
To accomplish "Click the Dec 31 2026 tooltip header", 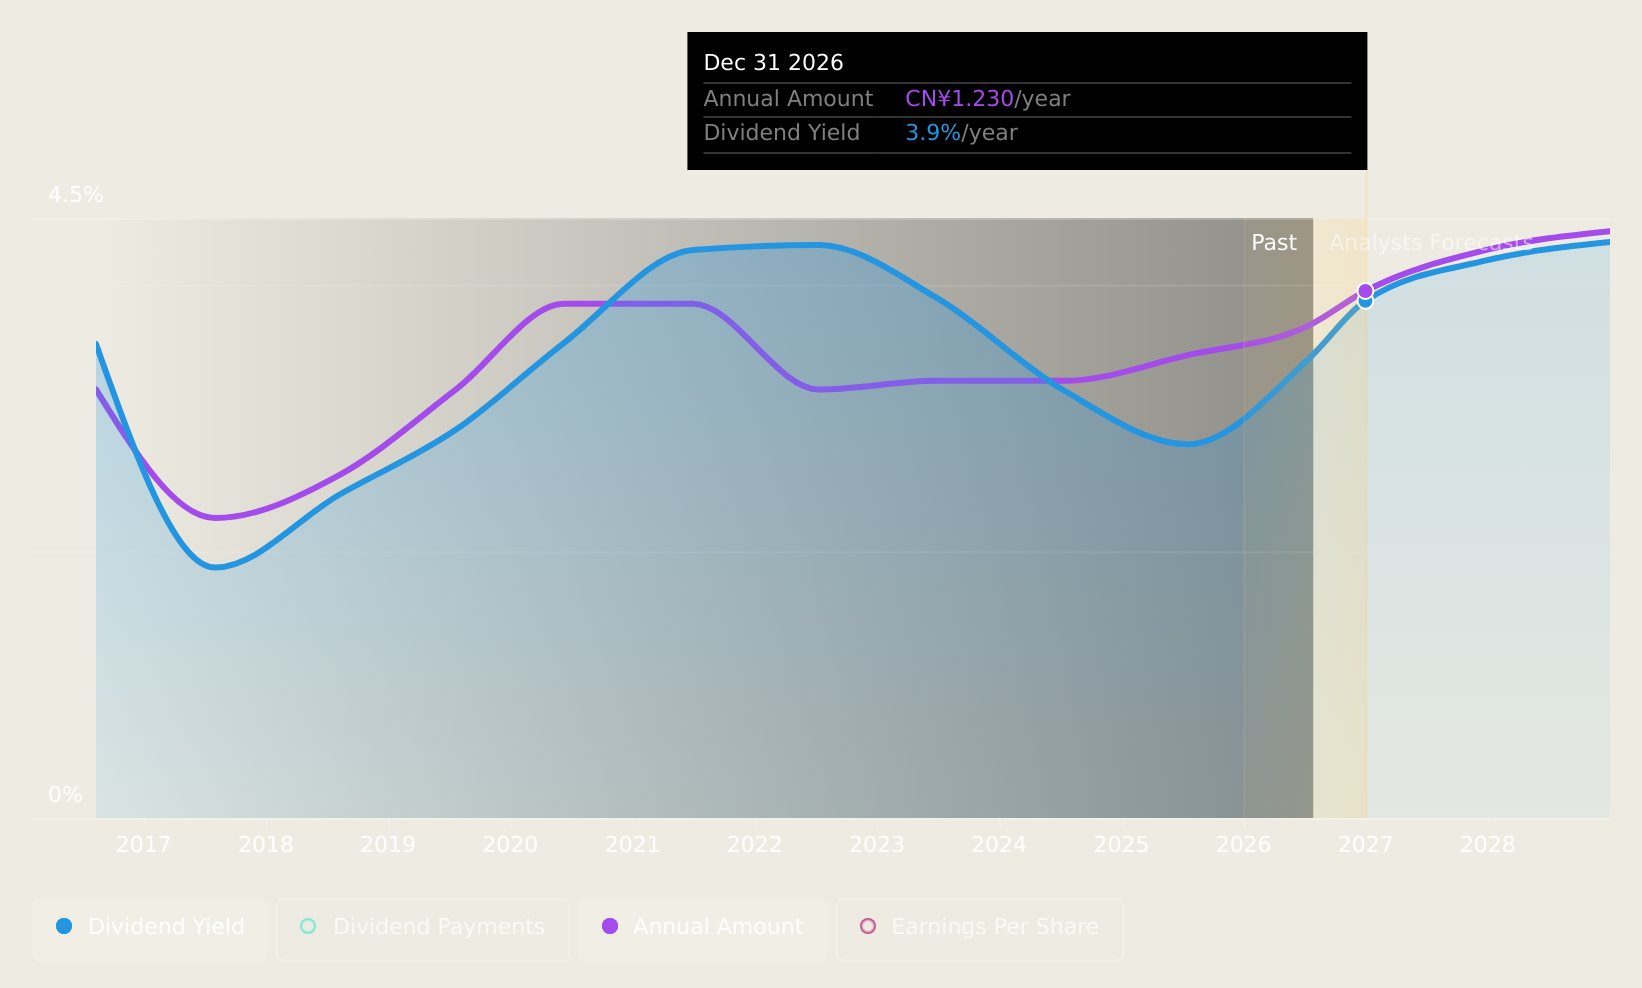I will point(774,63).
